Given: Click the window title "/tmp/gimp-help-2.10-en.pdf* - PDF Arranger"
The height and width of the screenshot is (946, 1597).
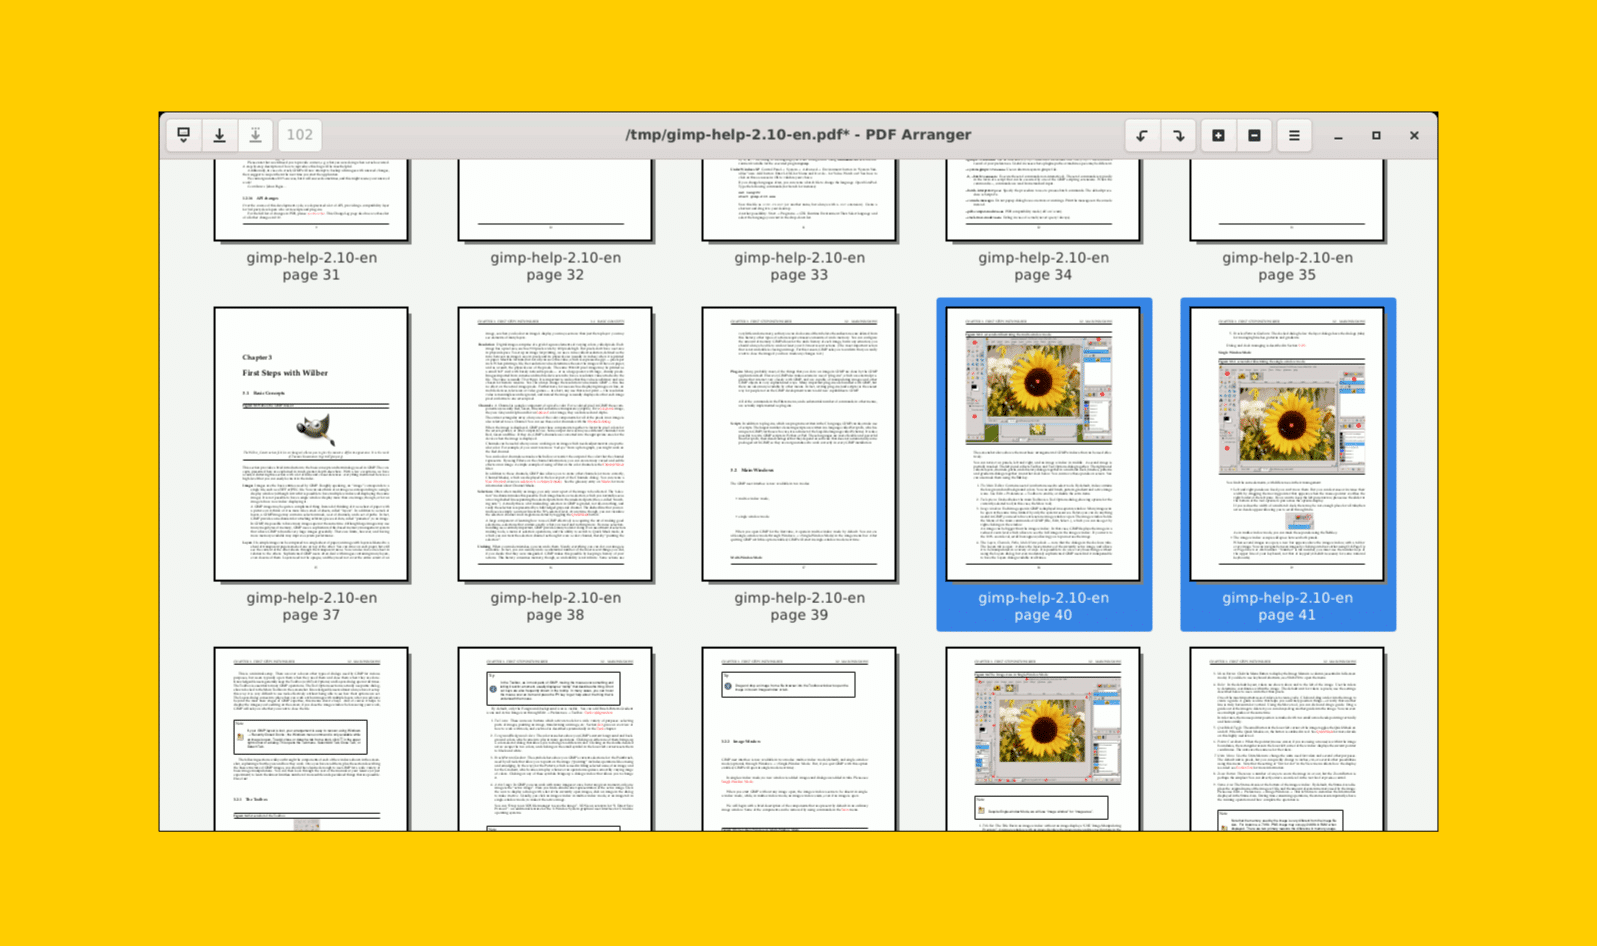Looking at the screenshot, I should point(798,135).
